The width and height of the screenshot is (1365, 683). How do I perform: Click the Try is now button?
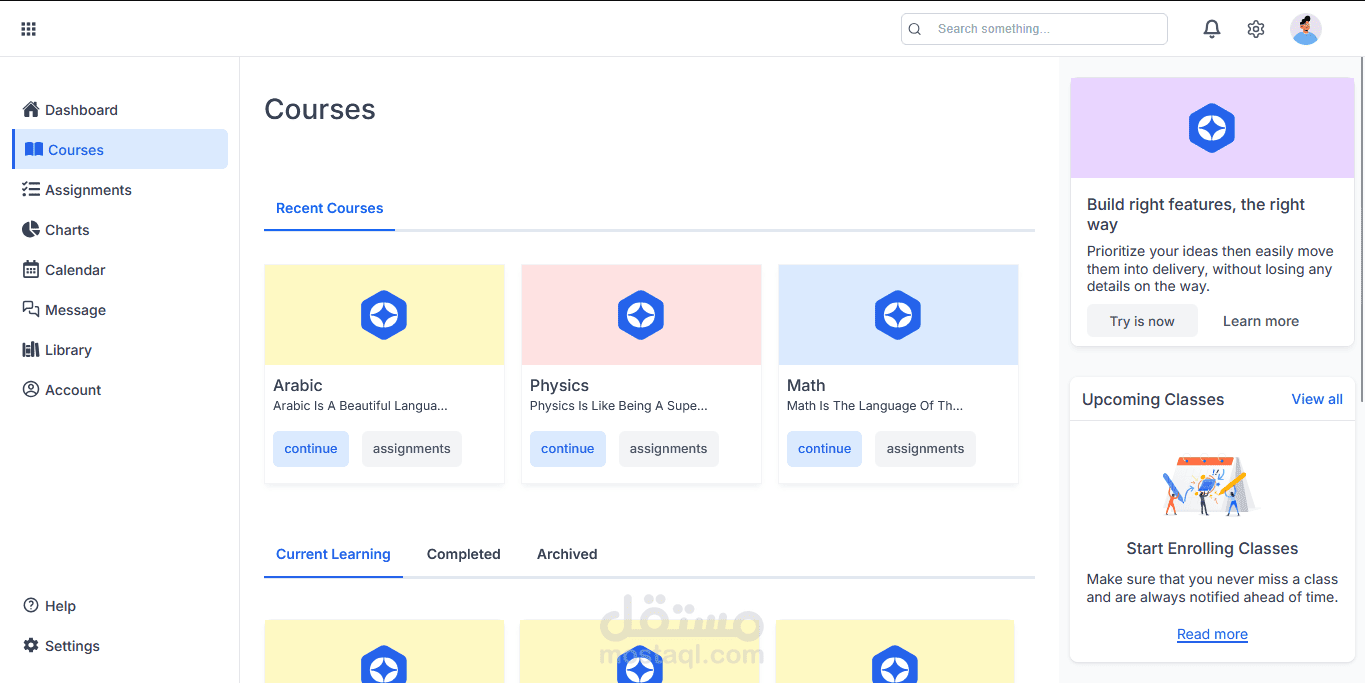click(x=1142, y=321)
